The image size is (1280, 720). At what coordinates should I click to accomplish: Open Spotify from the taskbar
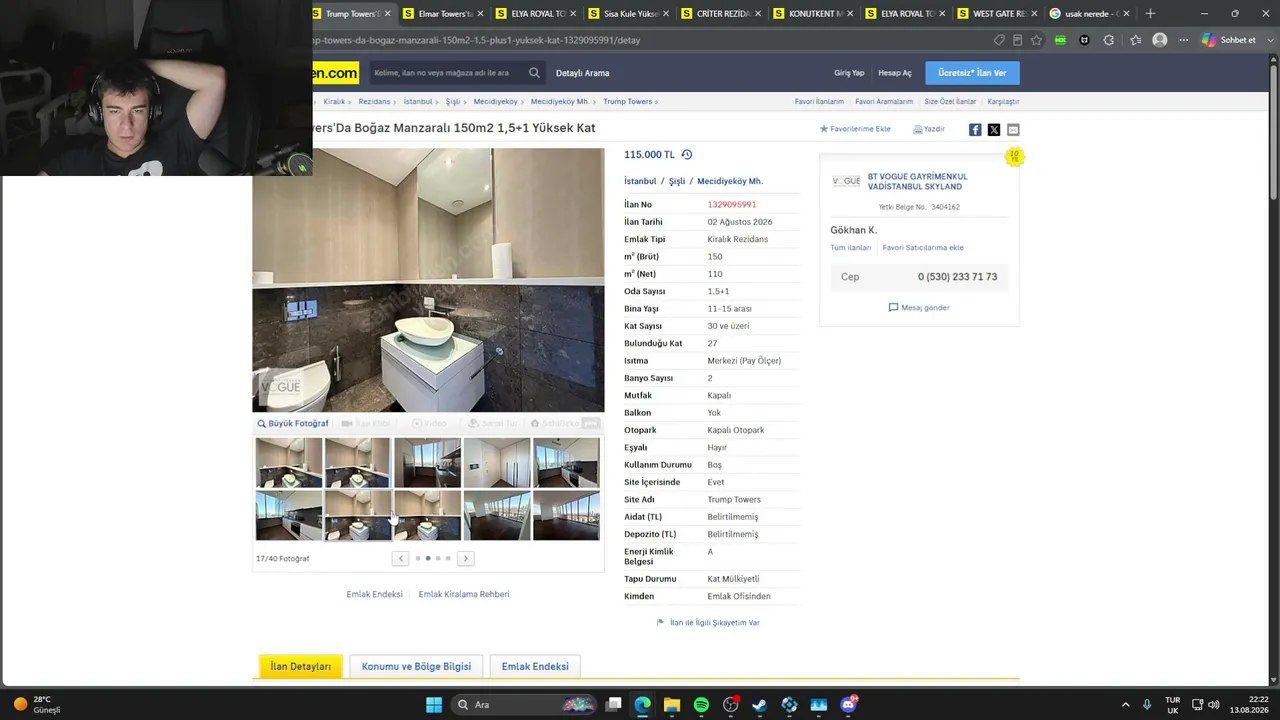(701, 705)
